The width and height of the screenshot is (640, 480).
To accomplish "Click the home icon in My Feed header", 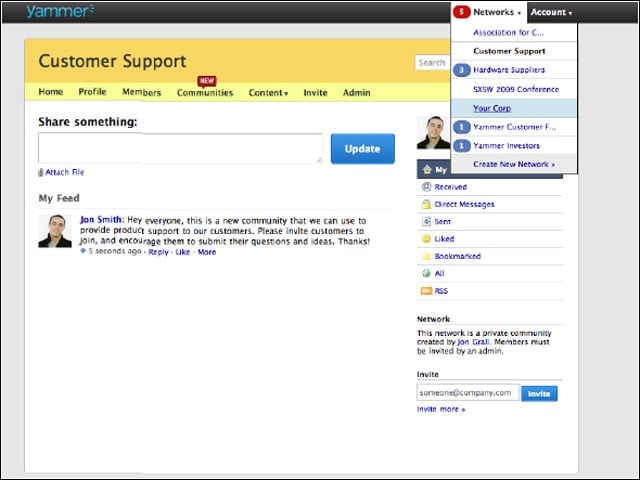I will [x=427, y=169].
